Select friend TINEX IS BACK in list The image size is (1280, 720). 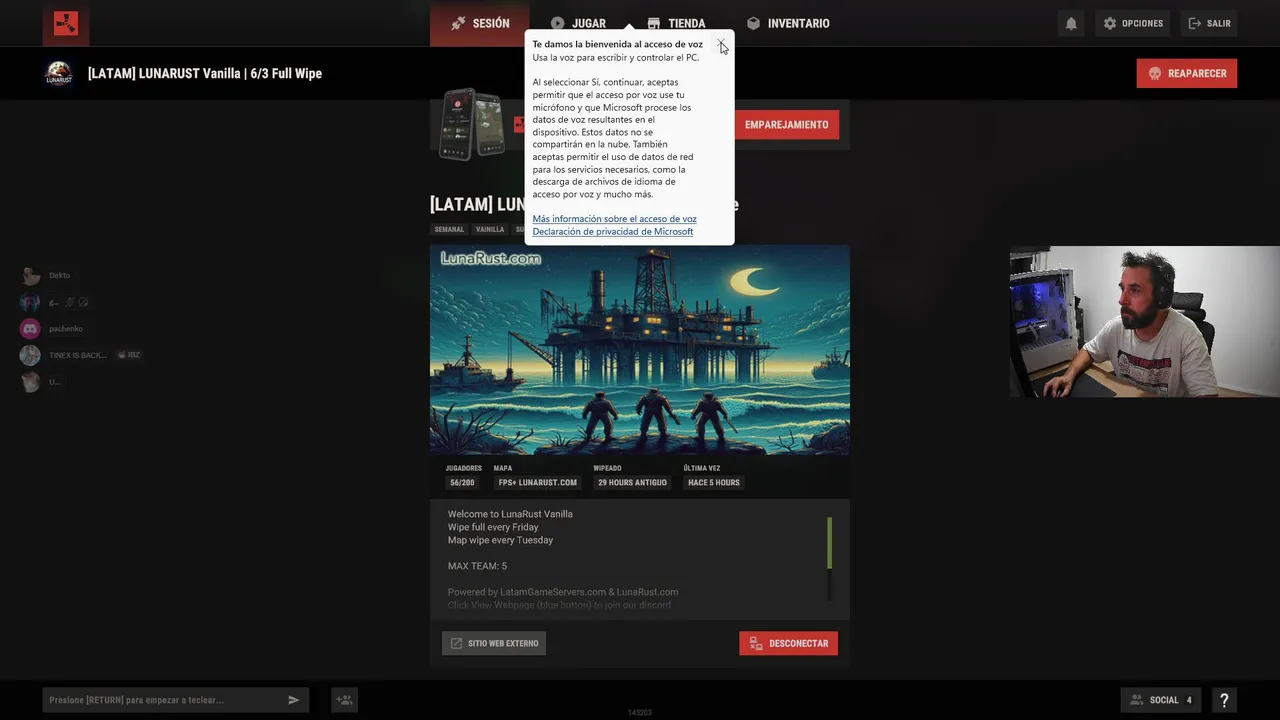point(80,355)
